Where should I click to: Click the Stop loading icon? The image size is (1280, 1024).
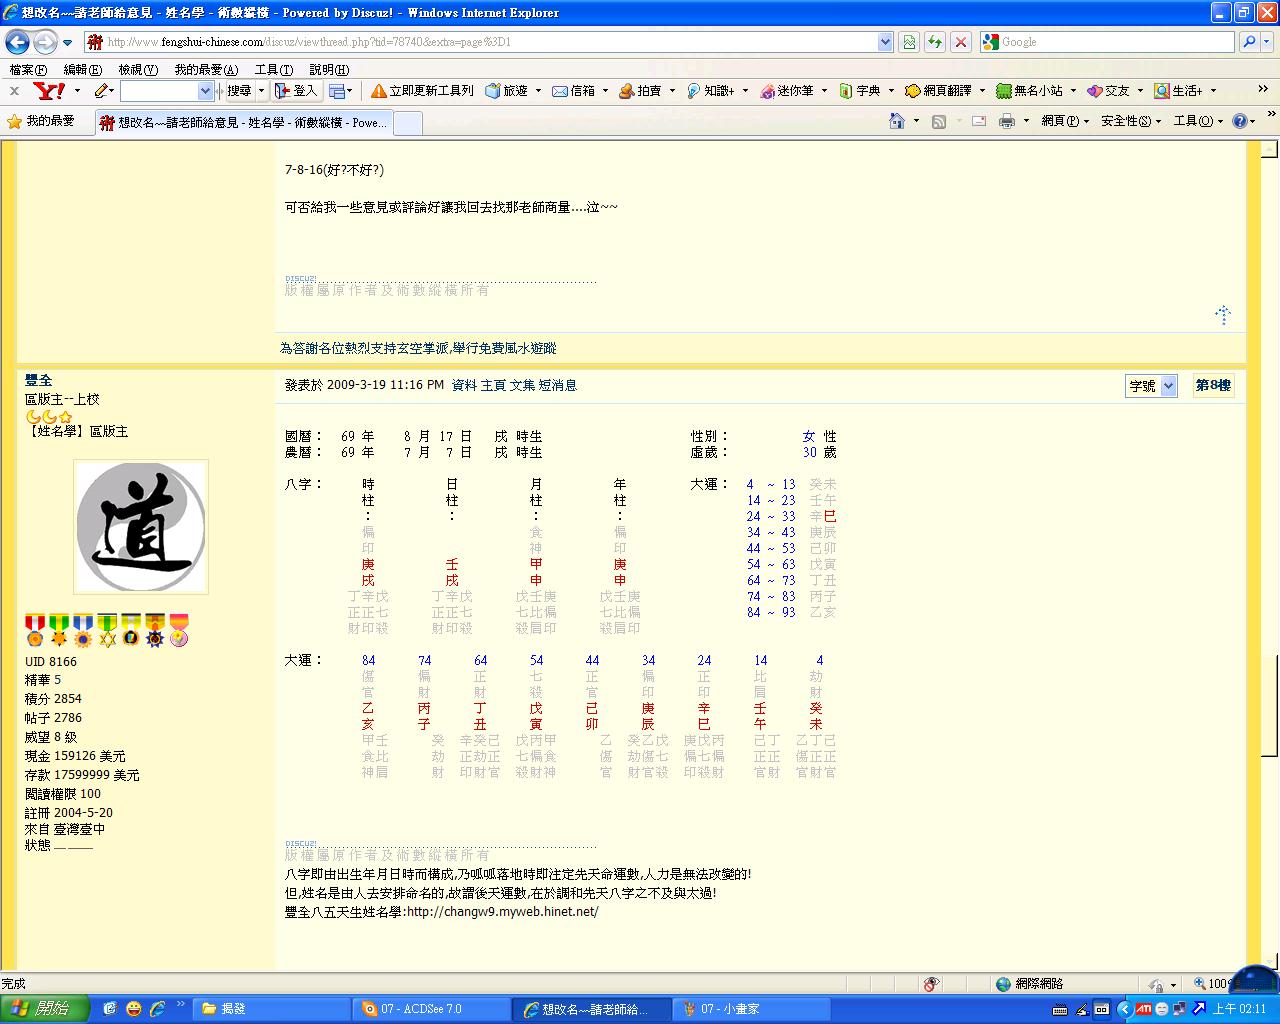pos(960,42)
